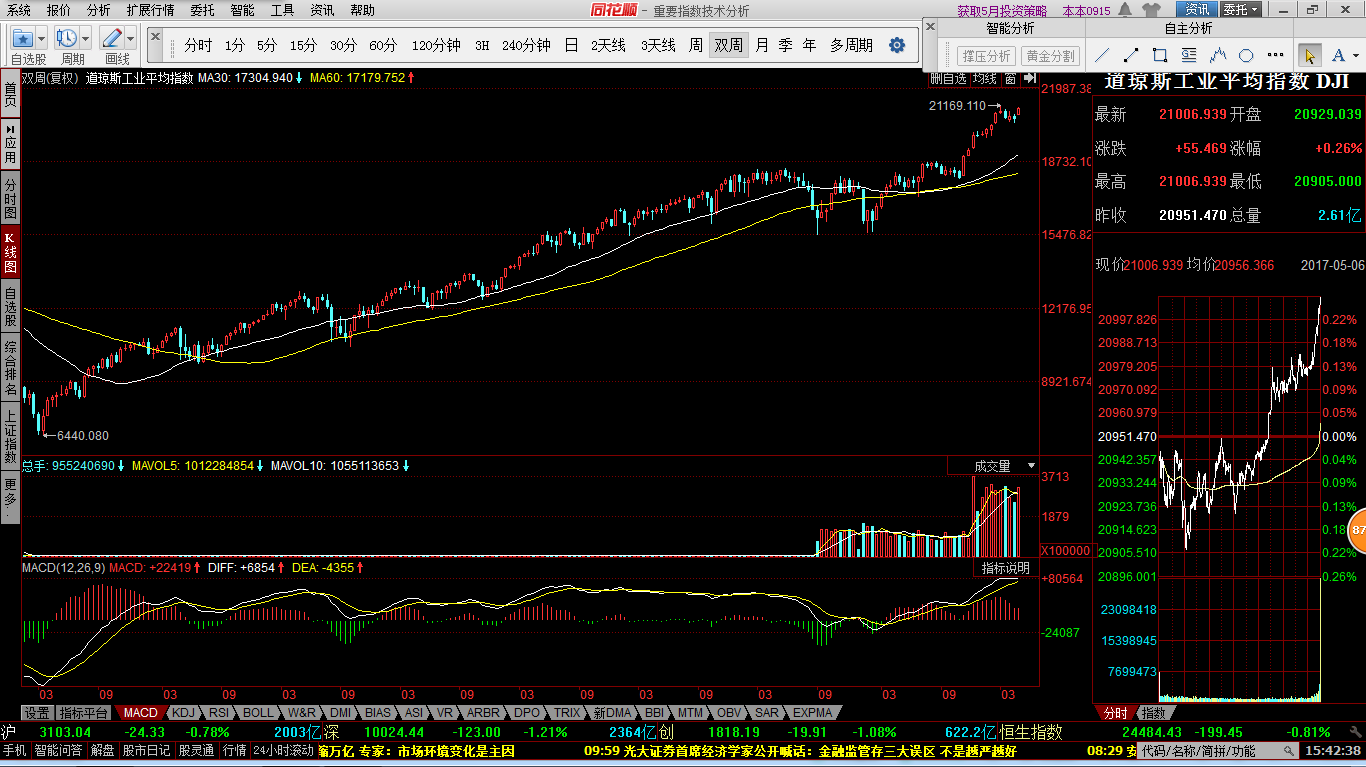Select the straight line drawing tool
Image resolution: width=1366 pixels, height=767 pixels.
click(1102, 55)
